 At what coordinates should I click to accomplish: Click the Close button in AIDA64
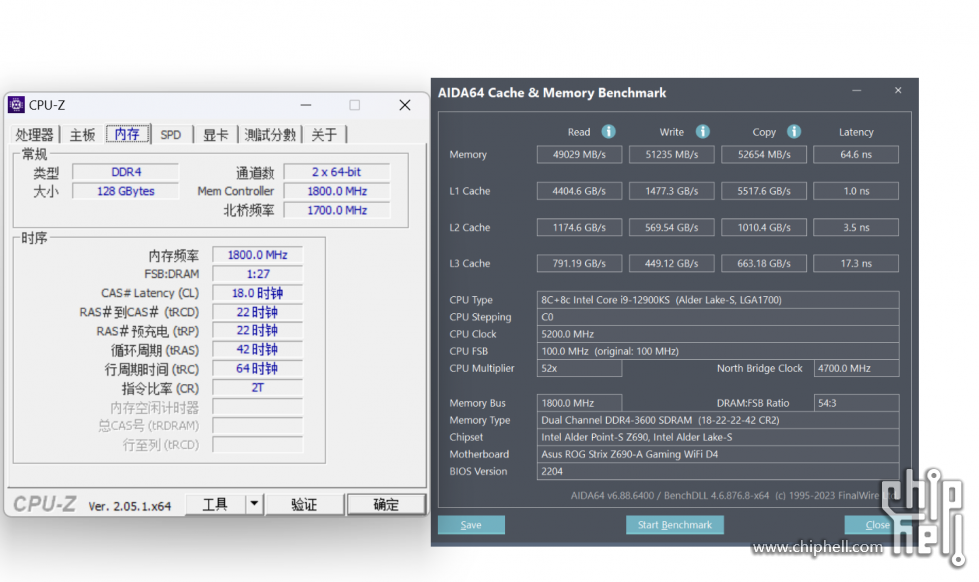(x=877, y=525)
